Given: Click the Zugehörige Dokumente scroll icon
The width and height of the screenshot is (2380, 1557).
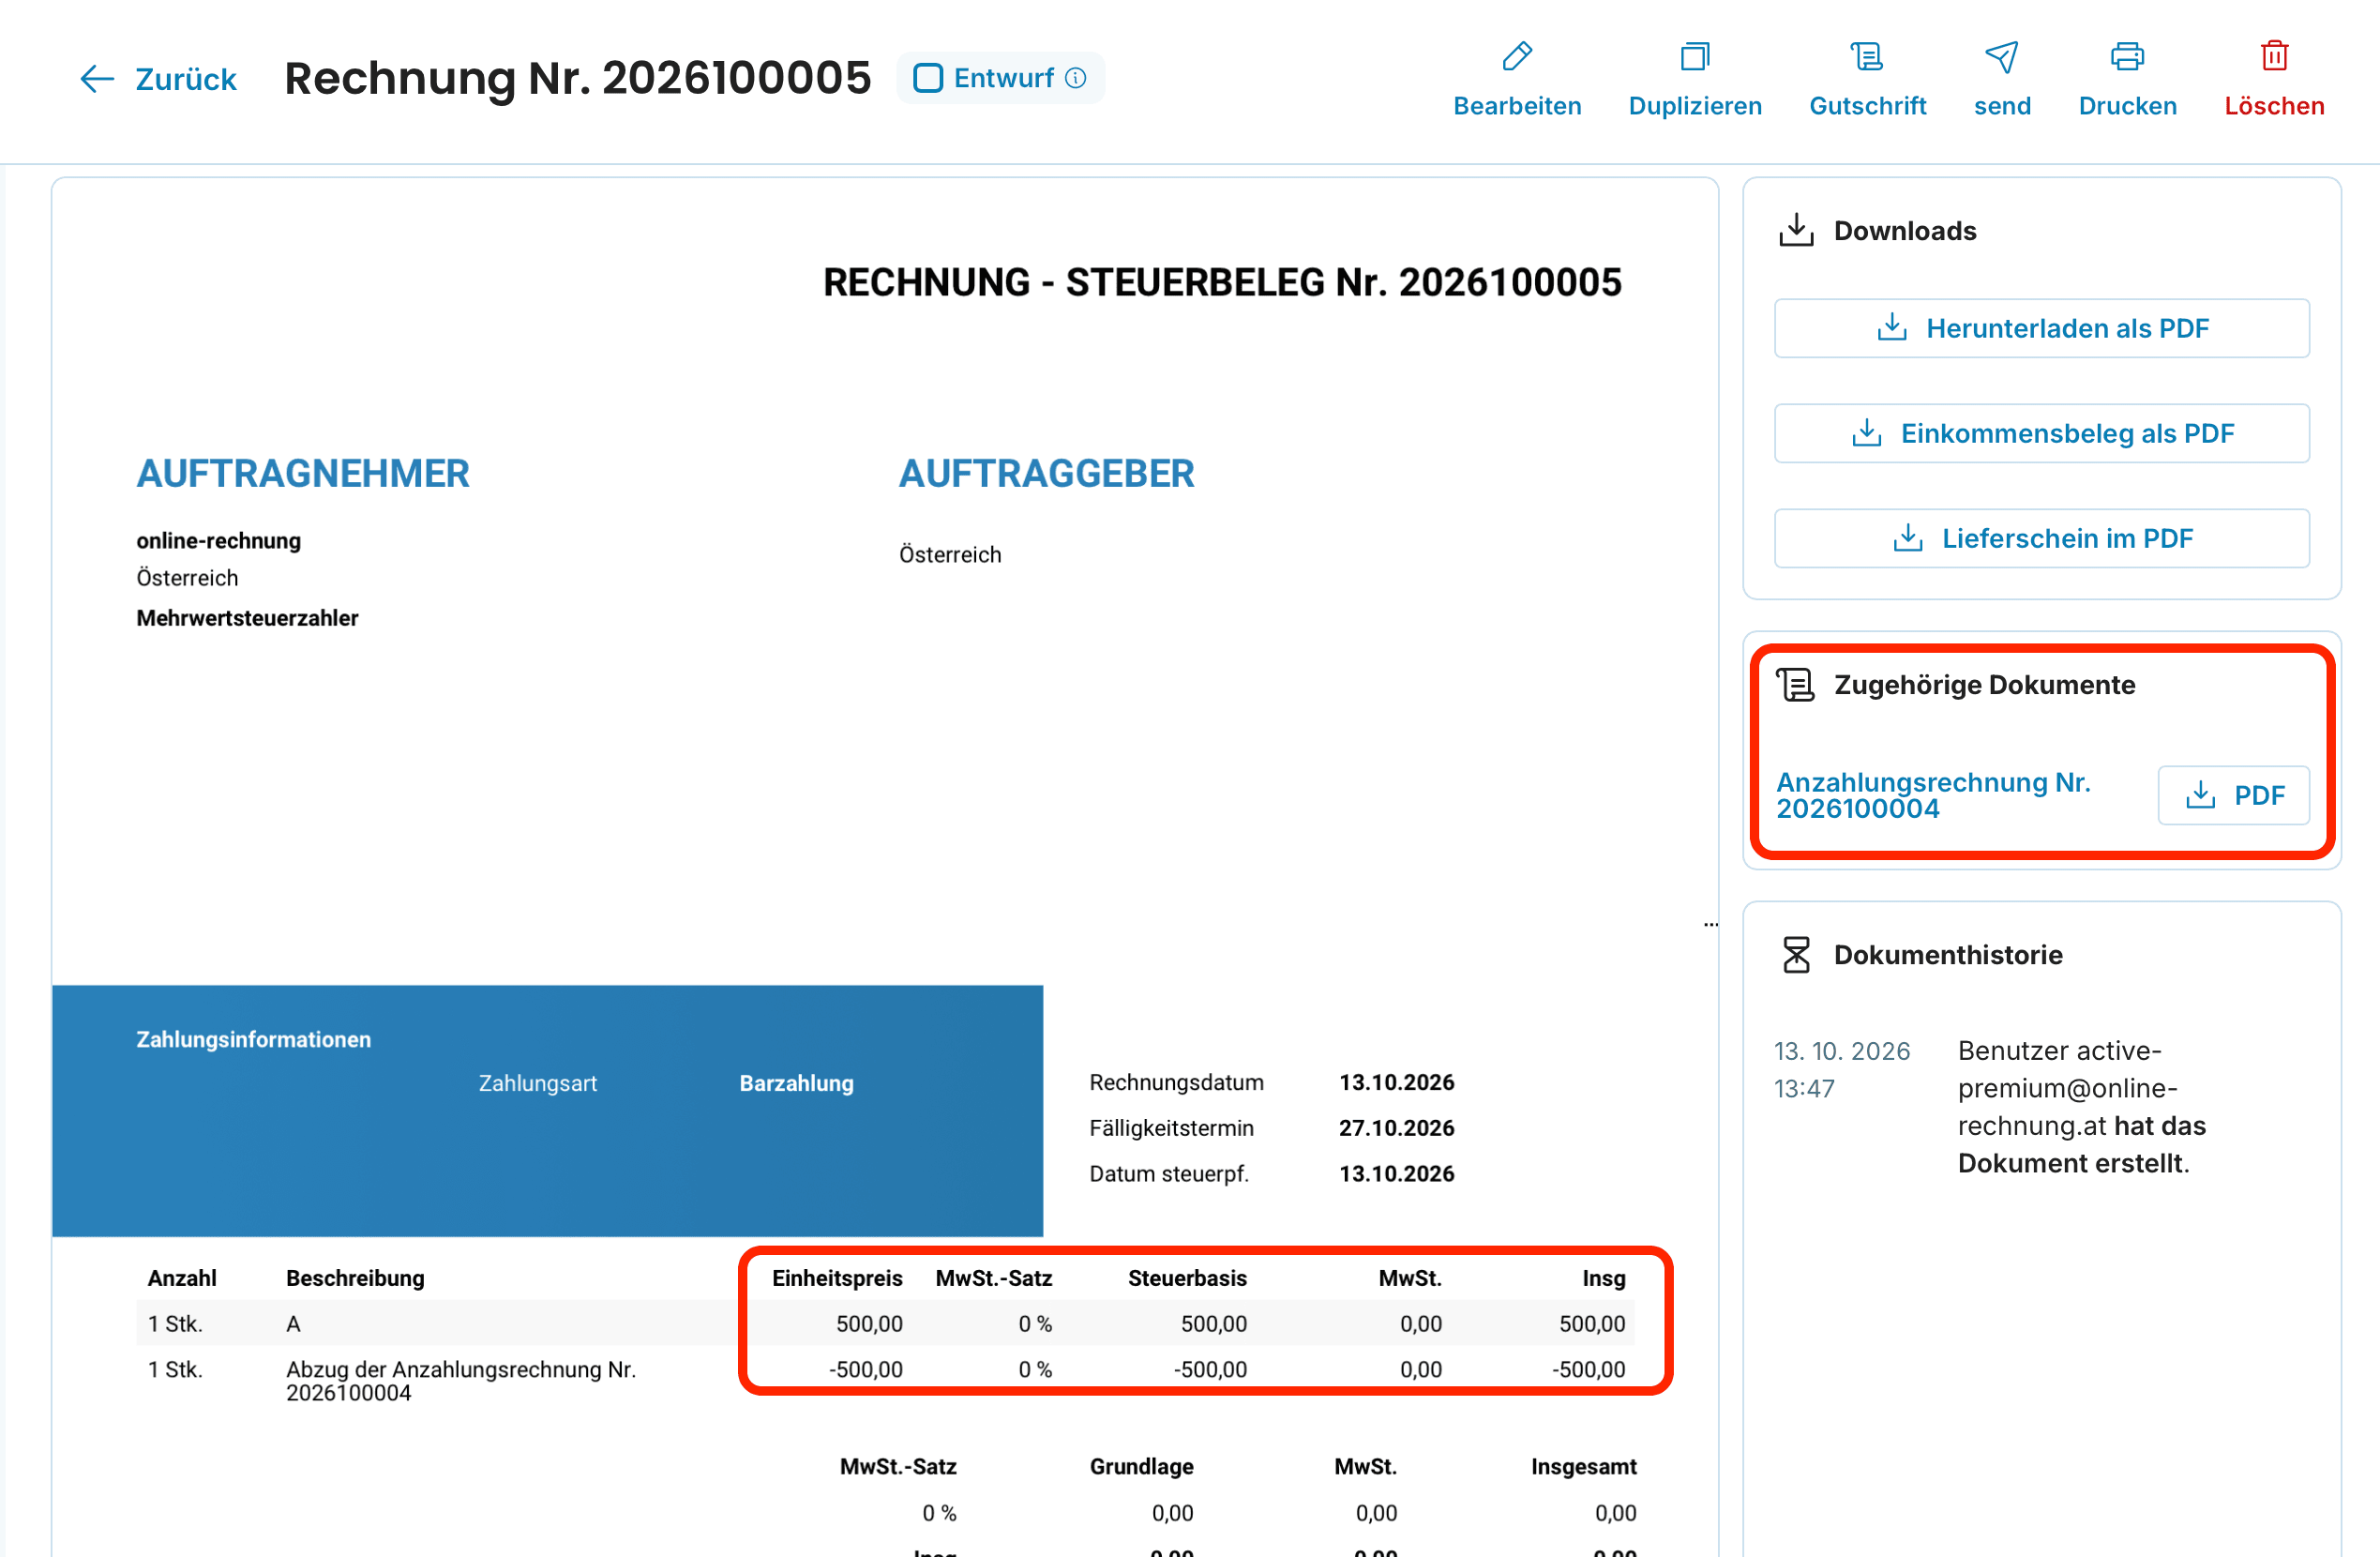Looking at the screenshot, I should (x=1796, y=685).
